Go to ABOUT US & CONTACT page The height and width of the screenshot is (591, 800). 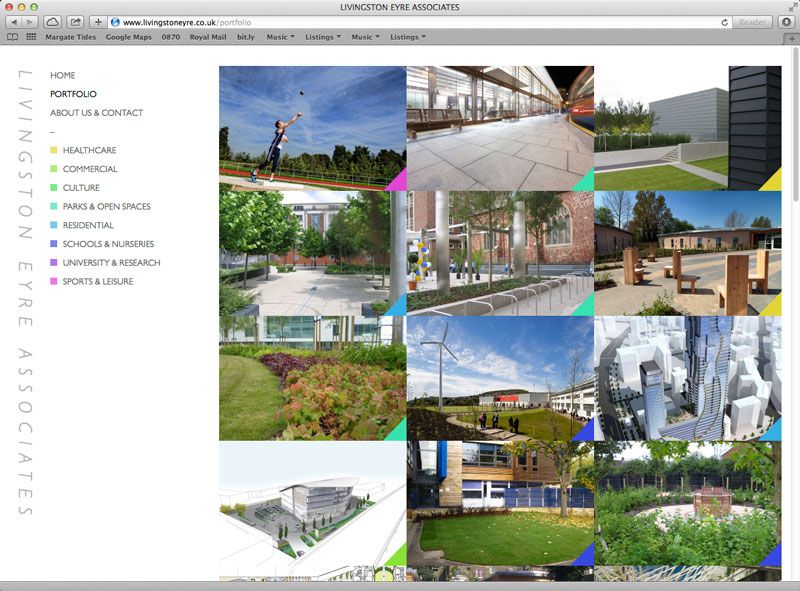[x=96, y=113]
